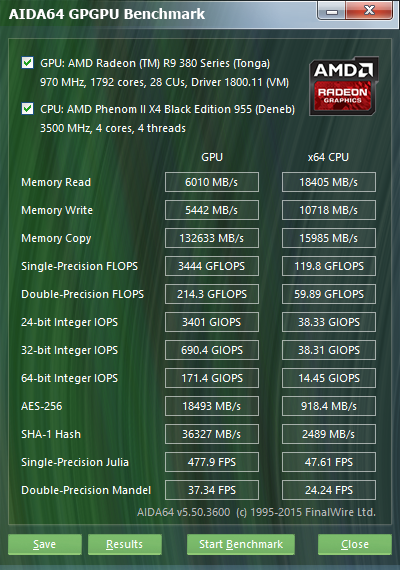Select the CPU Double-Precision FLOPS value 59.89 GFLOPS

click(329, 294)
